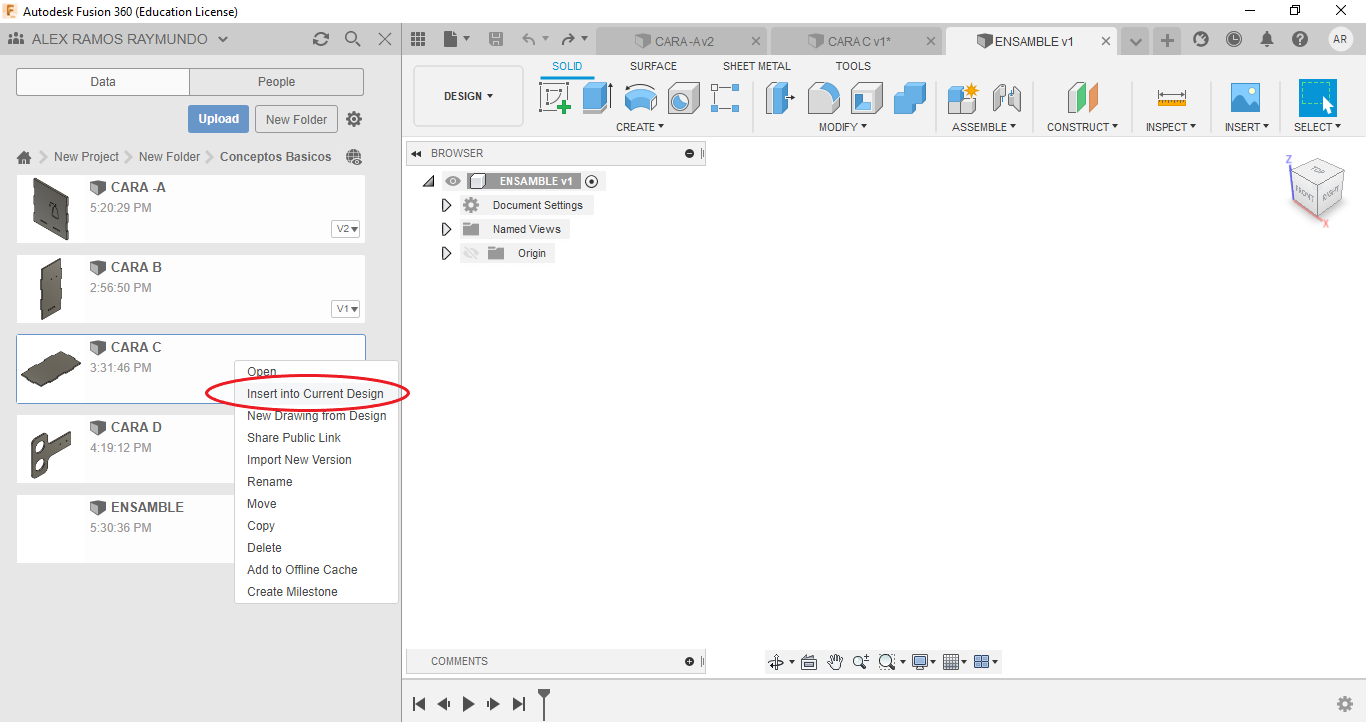Open the INSPECT dropdown menu

coord(1171,127)
